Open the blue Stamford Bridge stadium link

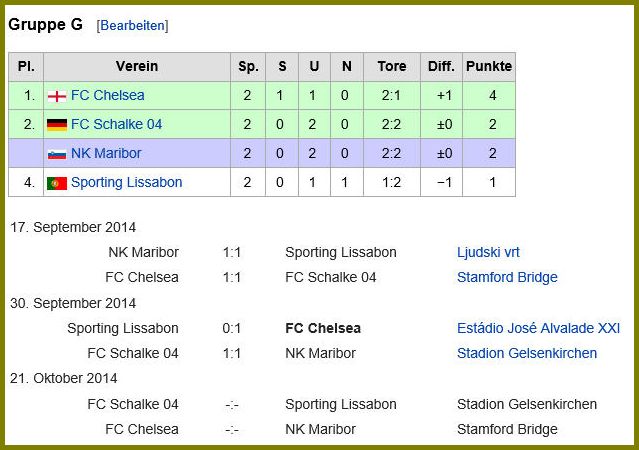[507, 277]
